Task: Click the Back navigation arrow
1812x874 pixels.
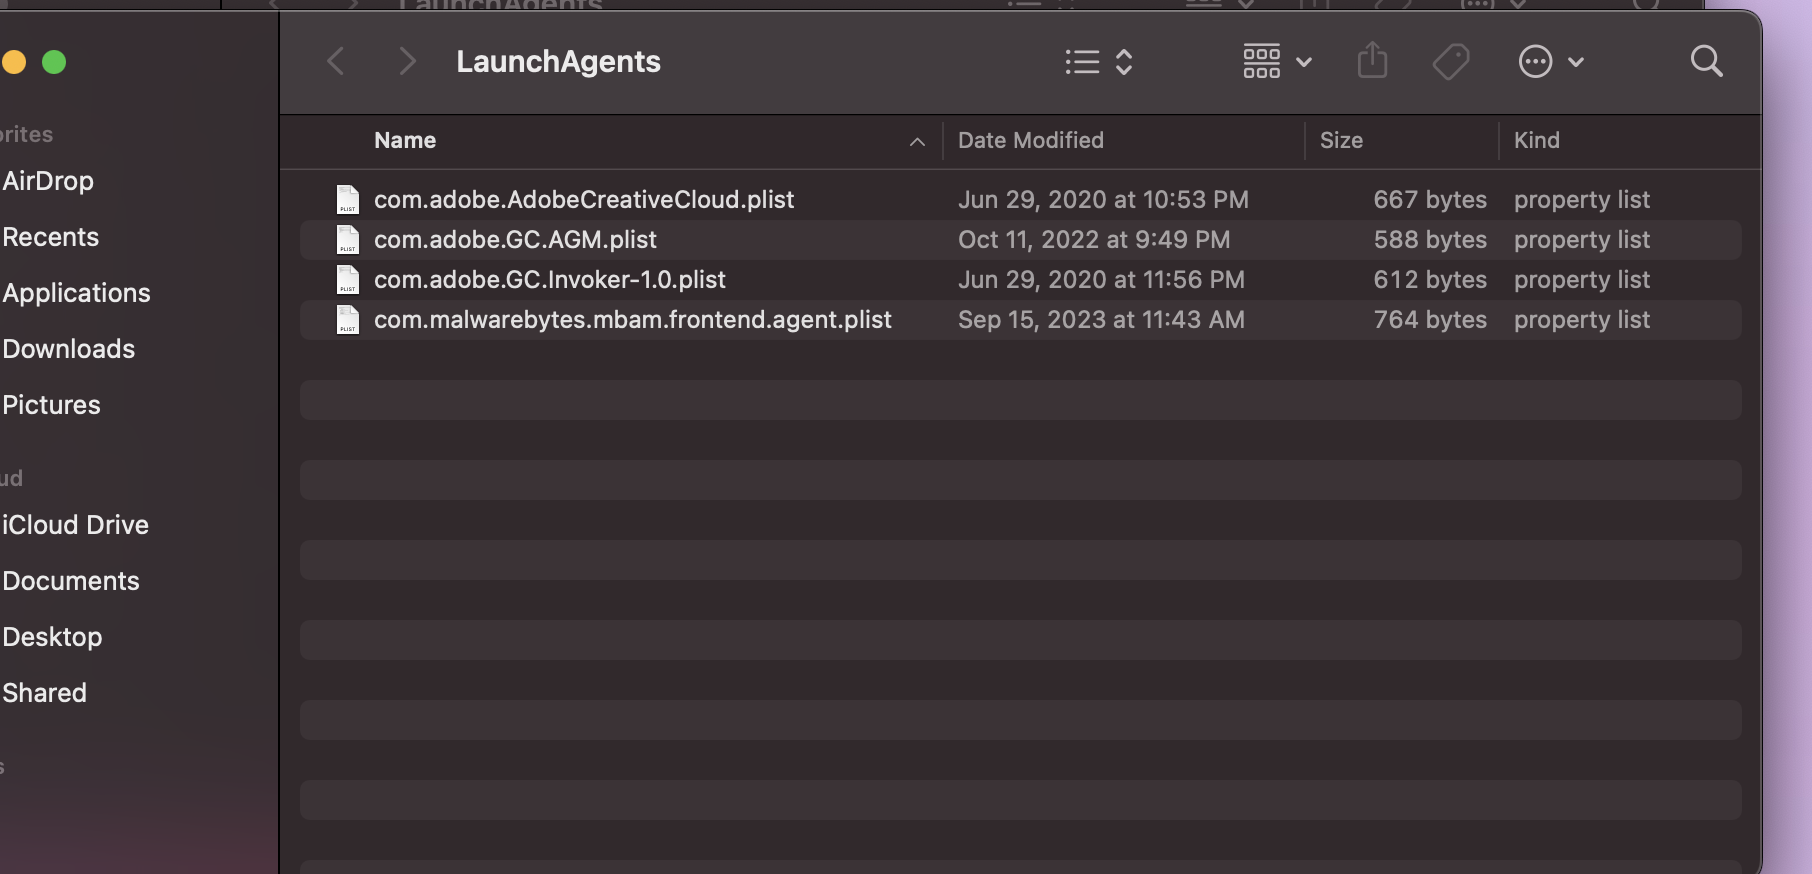Action: [x=336, y=62]
